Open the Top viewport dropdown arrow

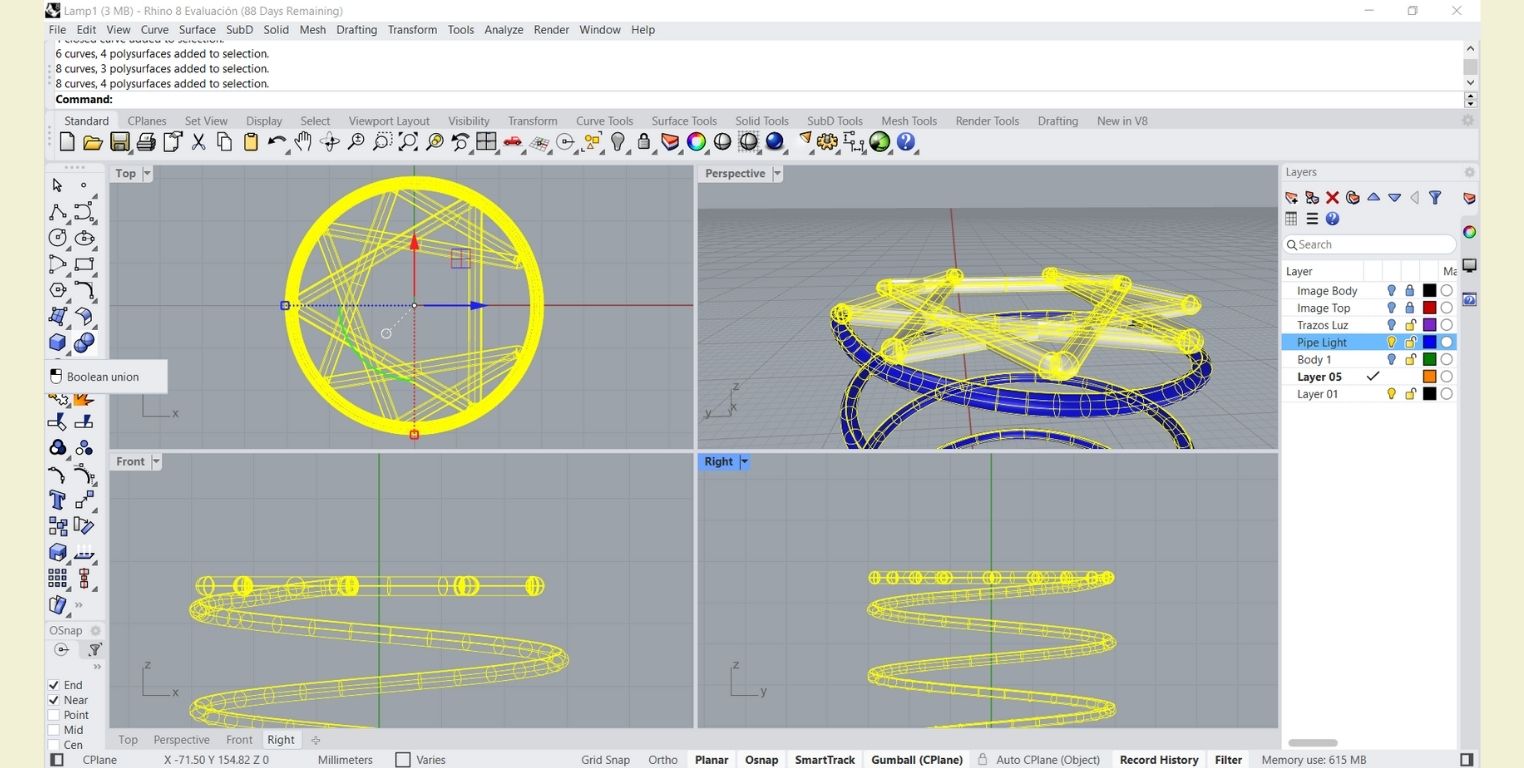[147, 173]
